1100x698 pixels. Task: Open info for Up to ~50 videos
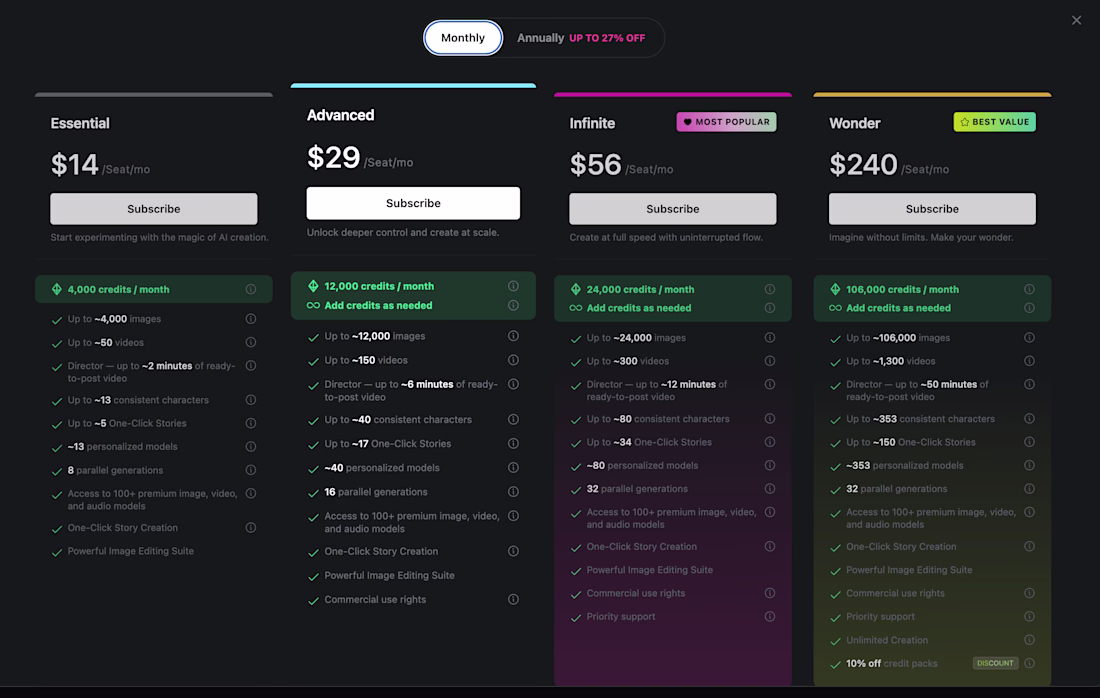click(250, 342)
